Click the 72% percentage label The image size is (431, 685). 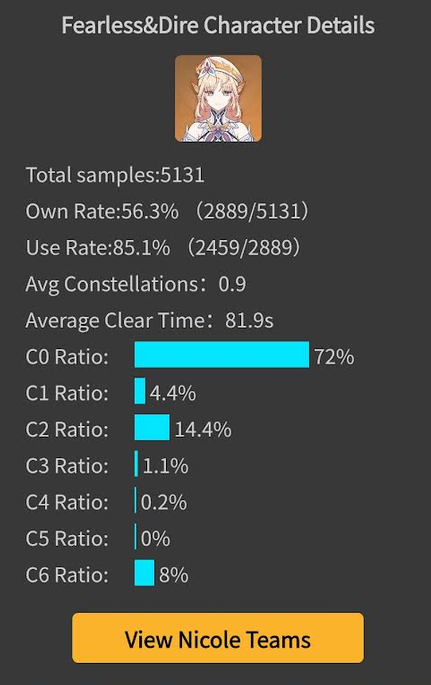[x=334, y=356]
